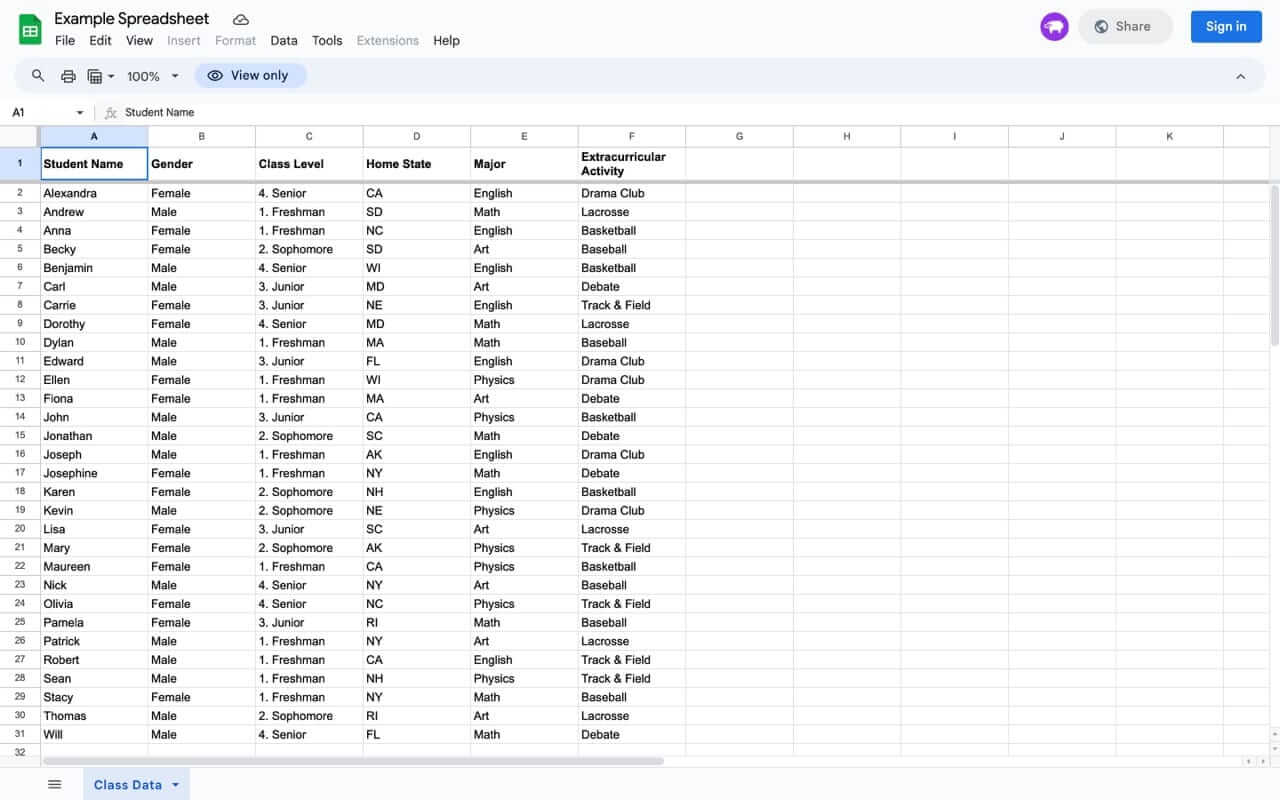
Task: Print the spreadsheet using the printer icon
Action: click(x=68, y=76)
